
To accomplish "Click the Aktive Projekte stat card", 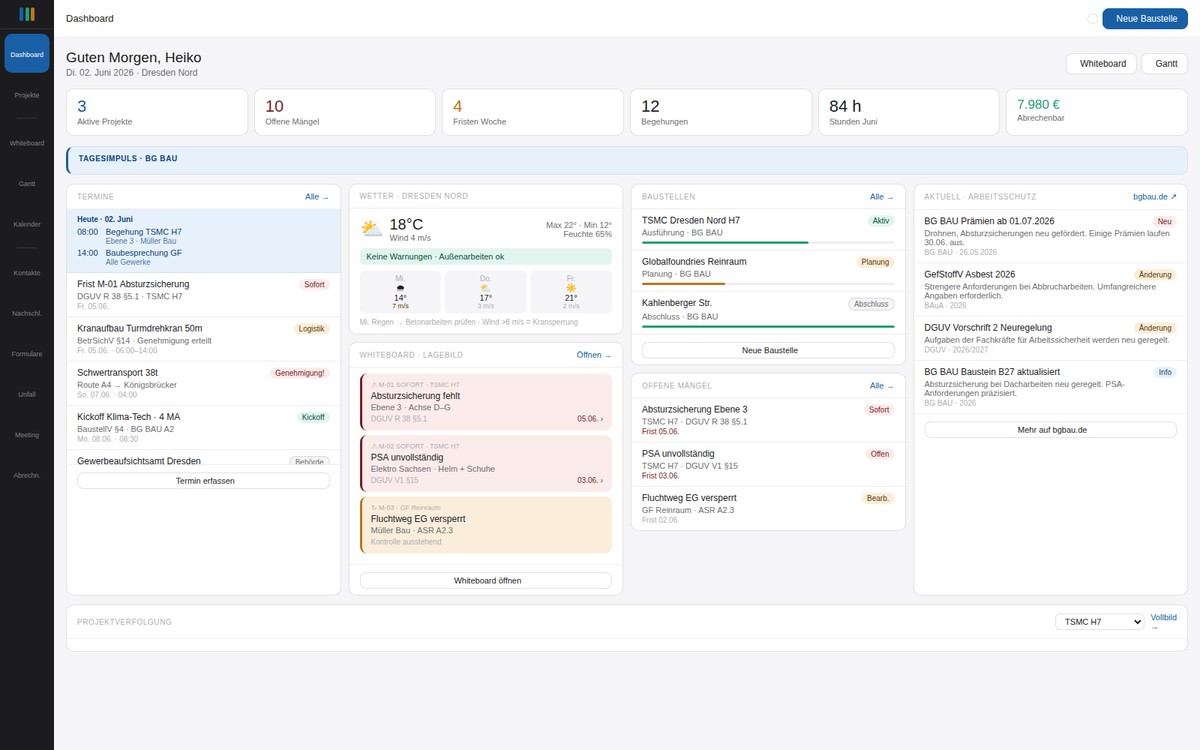I will point(157,112).
